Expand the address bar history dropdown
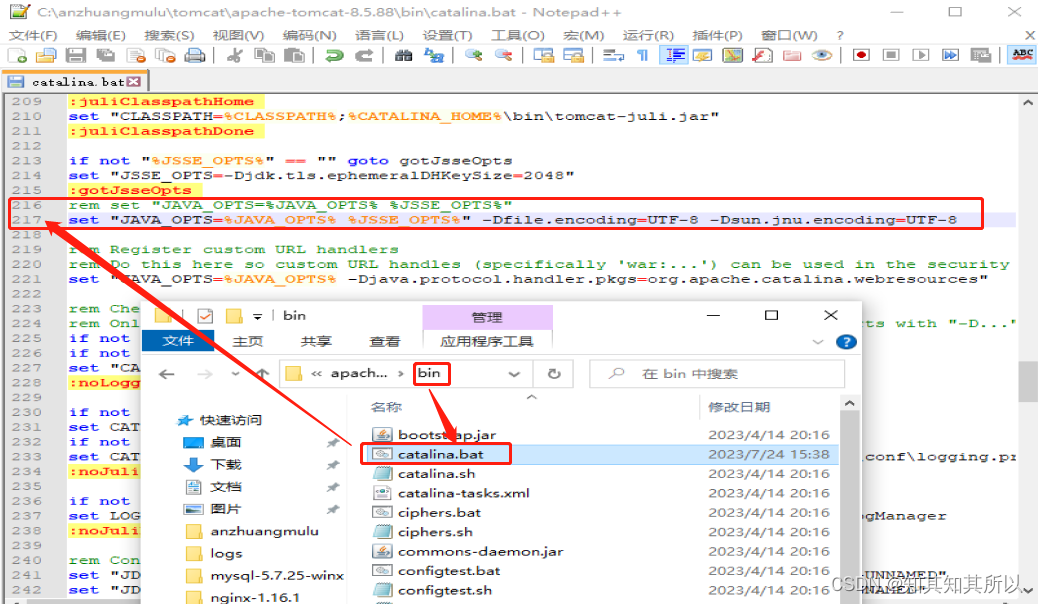This screenshot has height=604, width=1038. [514, 374]
